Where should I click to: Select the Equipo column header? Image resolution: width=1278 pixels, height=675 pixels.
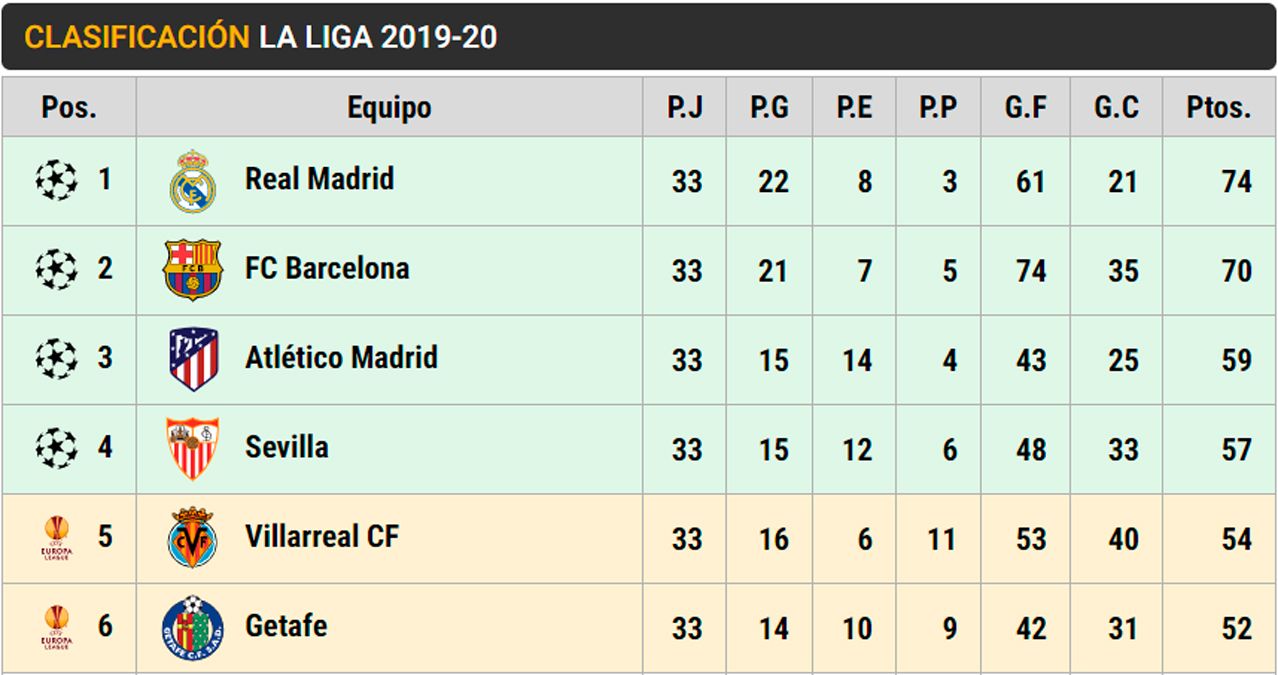(389, 108)
